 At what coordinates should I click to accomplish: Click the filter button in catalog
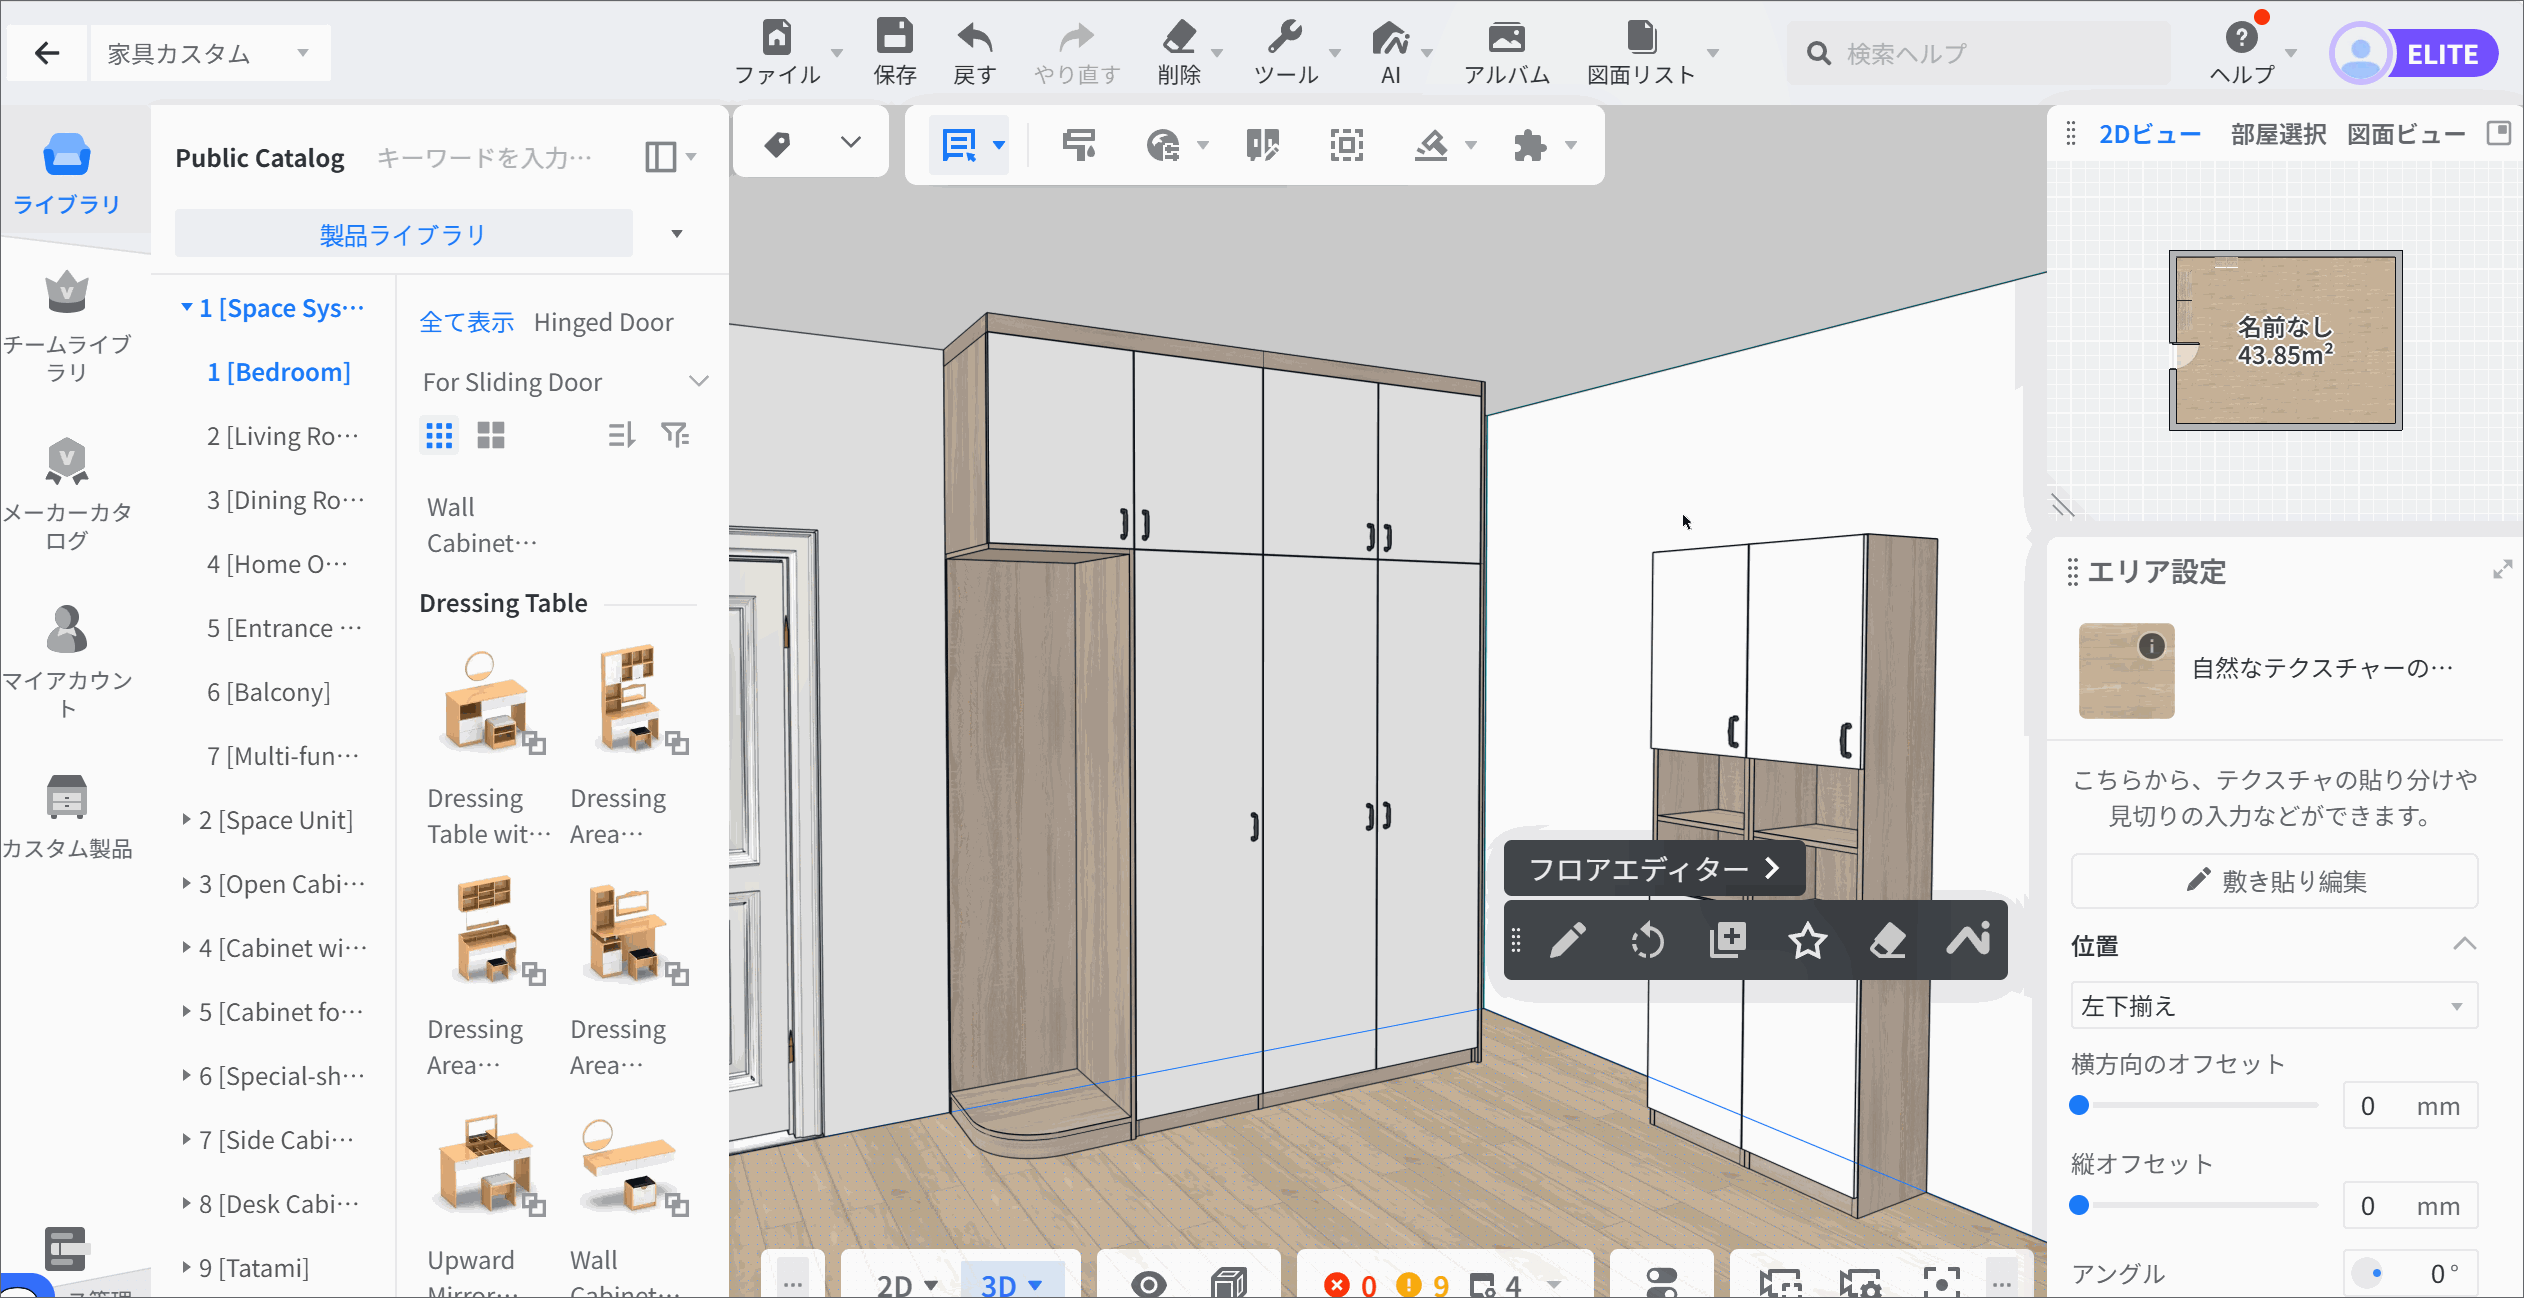tap(675, 435)
